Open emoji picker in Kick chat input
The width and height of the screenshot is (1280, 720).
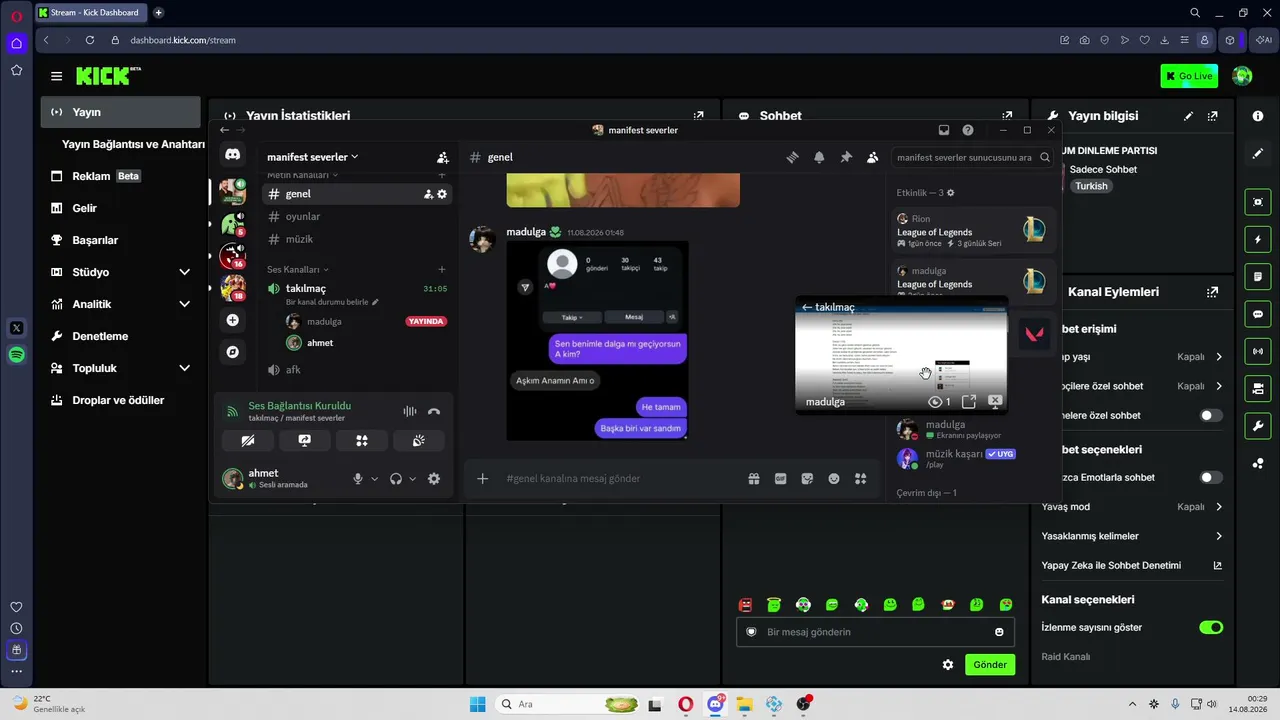click(x=999, y=632)
